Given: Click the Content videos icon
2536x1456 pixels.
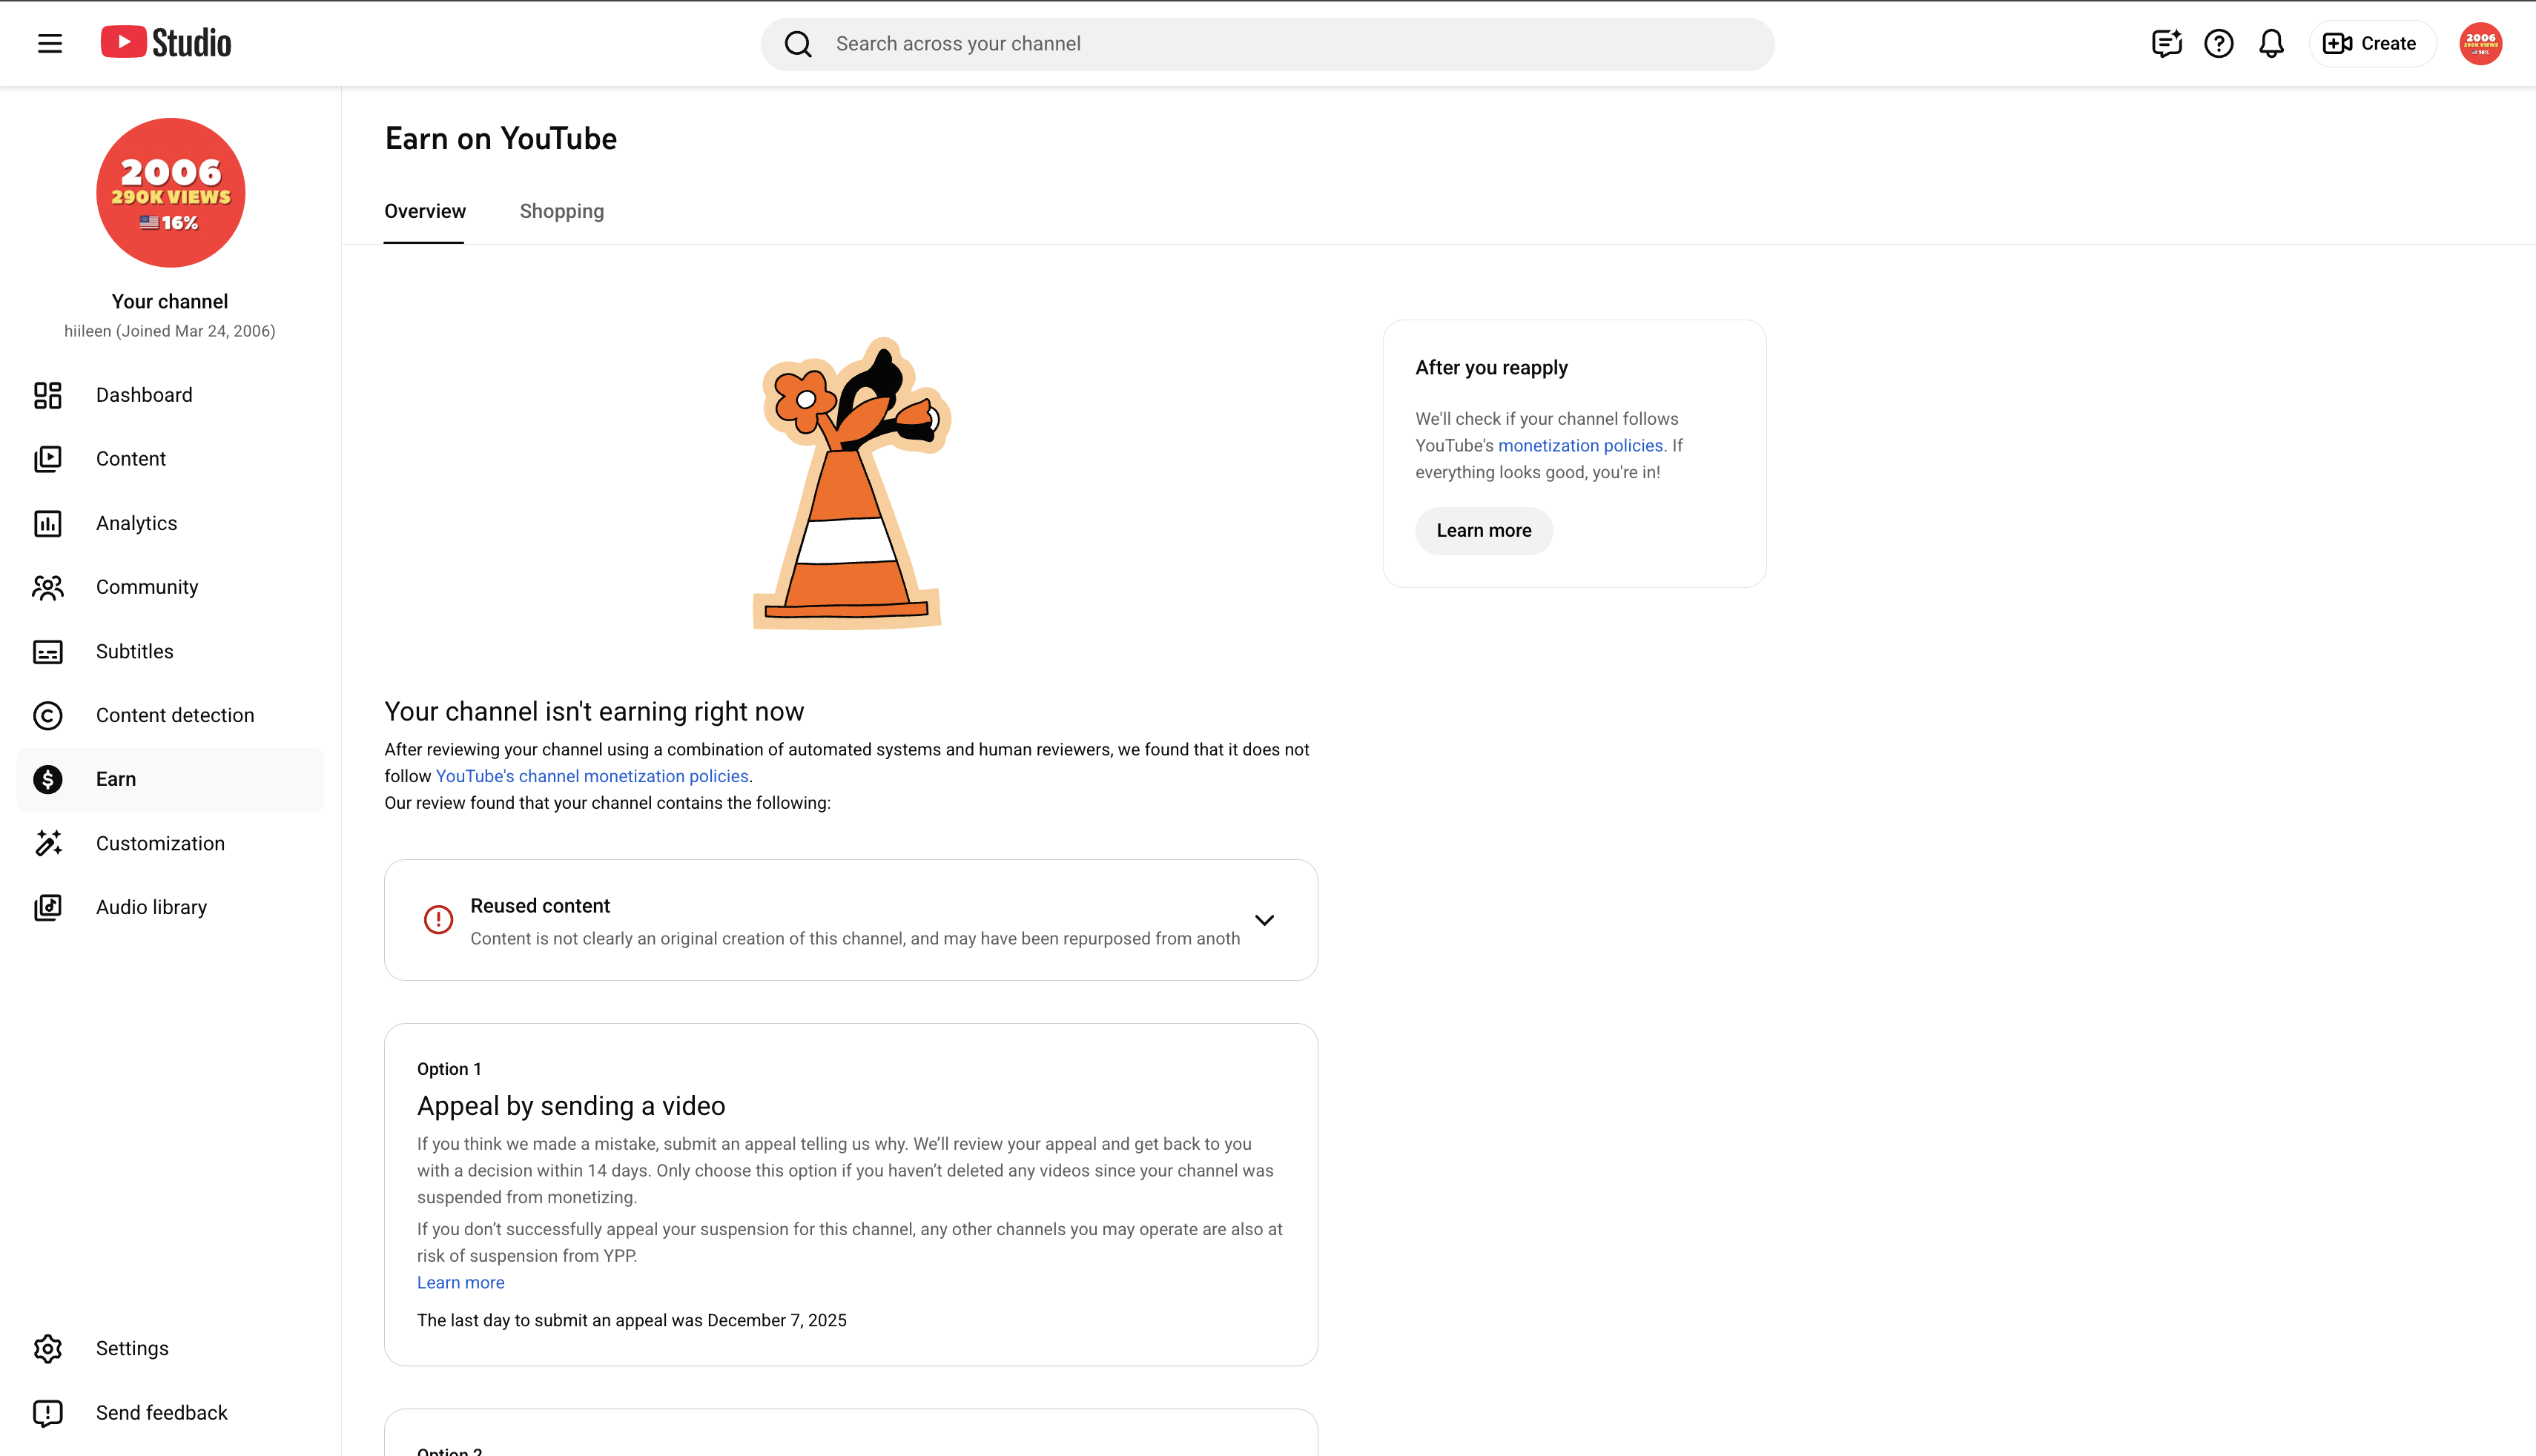Looking at the screenshot, I should (x=48, y=459).
